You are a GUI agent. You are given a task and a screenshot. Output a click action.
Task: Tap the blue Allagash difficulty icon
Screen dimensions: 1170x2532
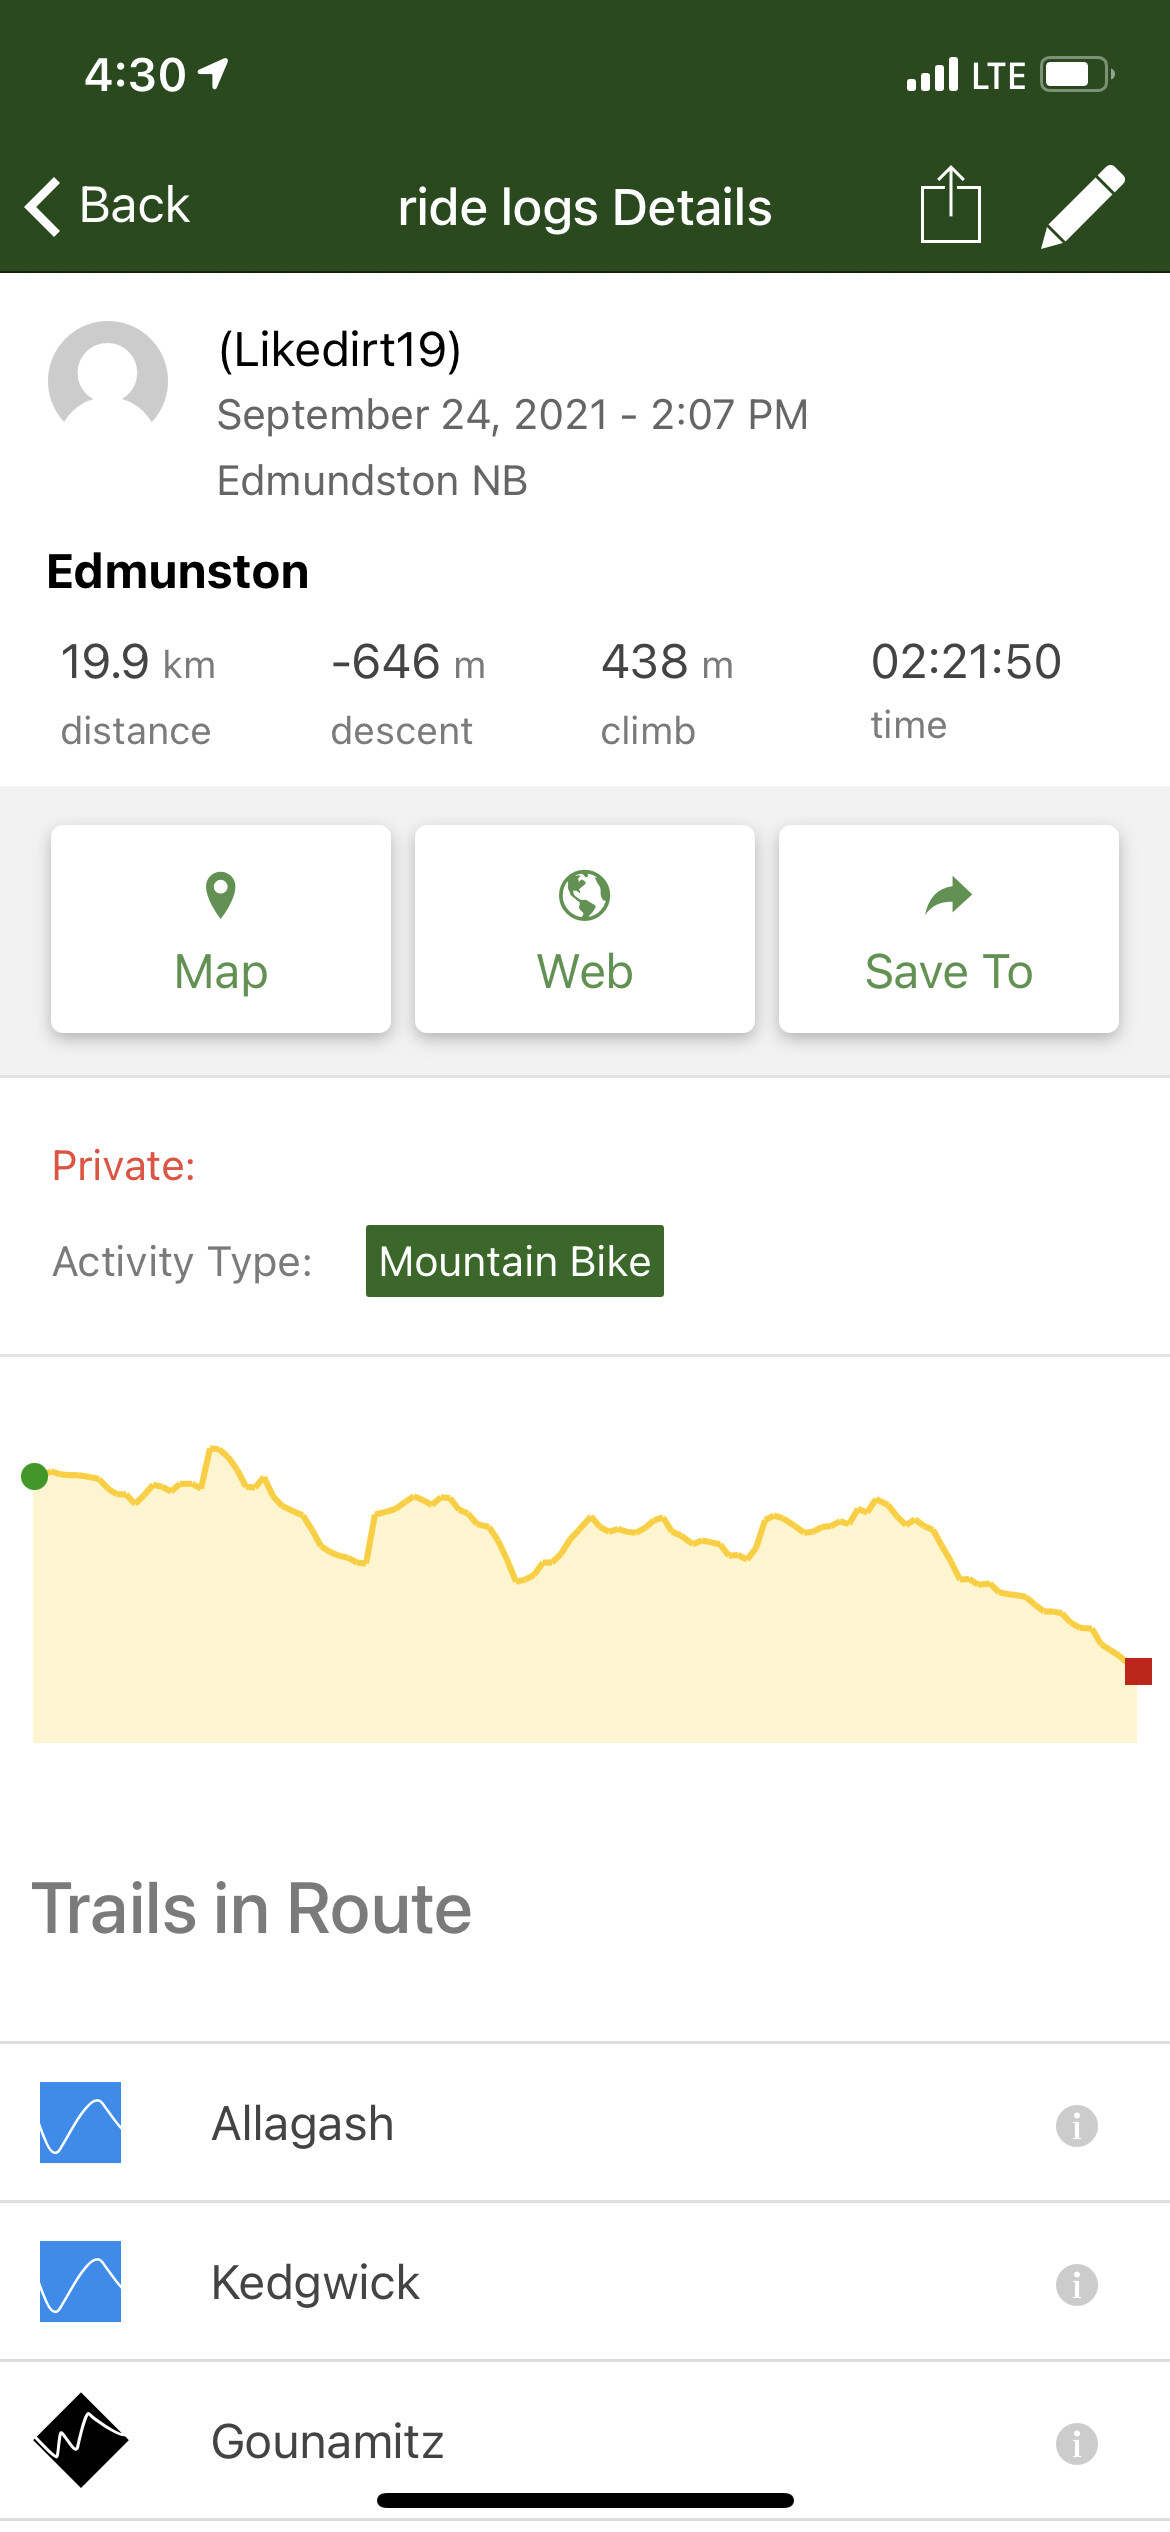(80, 2122)
